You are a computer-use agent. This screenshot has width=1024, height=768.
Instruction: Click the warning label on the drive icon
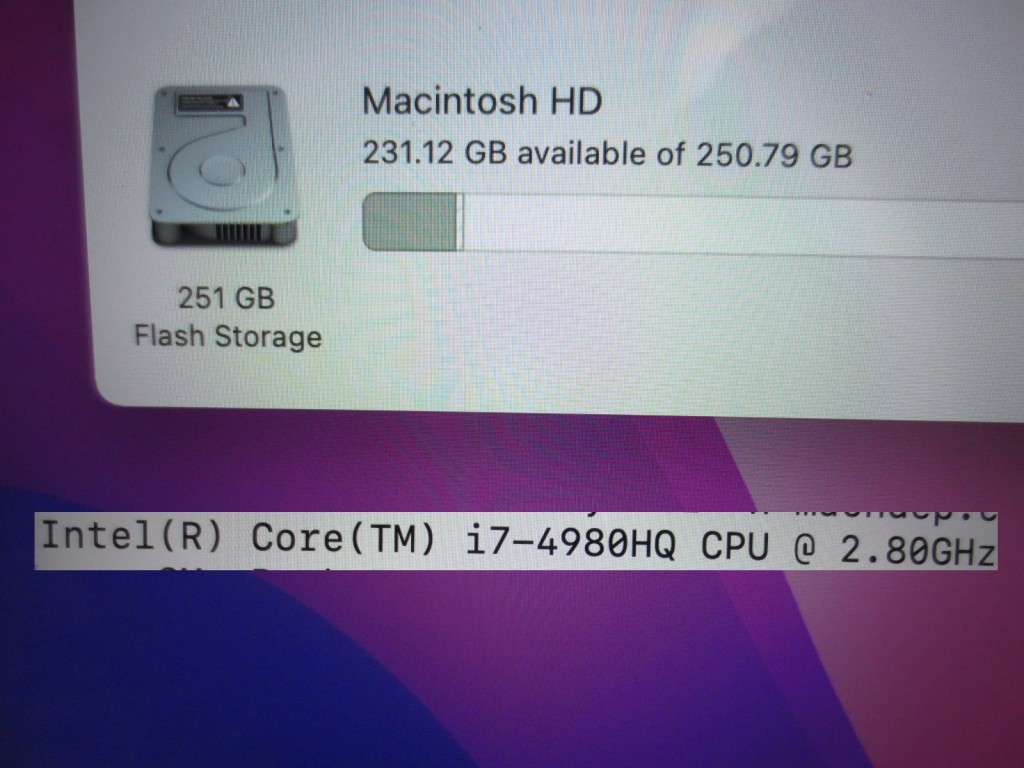(x=210, y=104)
